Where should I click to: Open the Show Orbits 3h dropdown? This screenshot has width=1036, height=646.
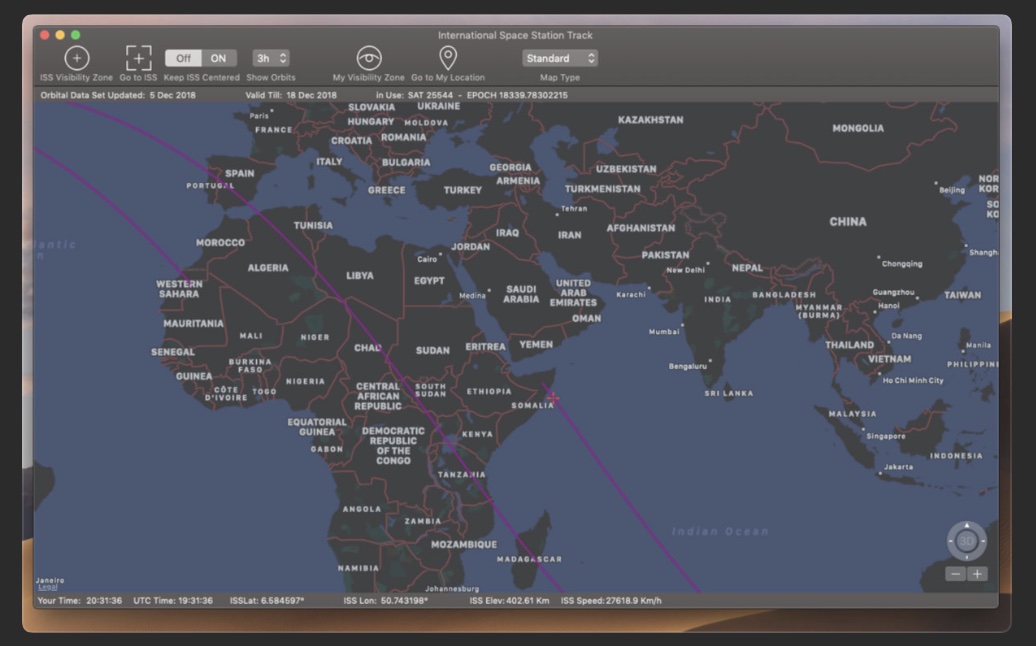coord(270,58)
